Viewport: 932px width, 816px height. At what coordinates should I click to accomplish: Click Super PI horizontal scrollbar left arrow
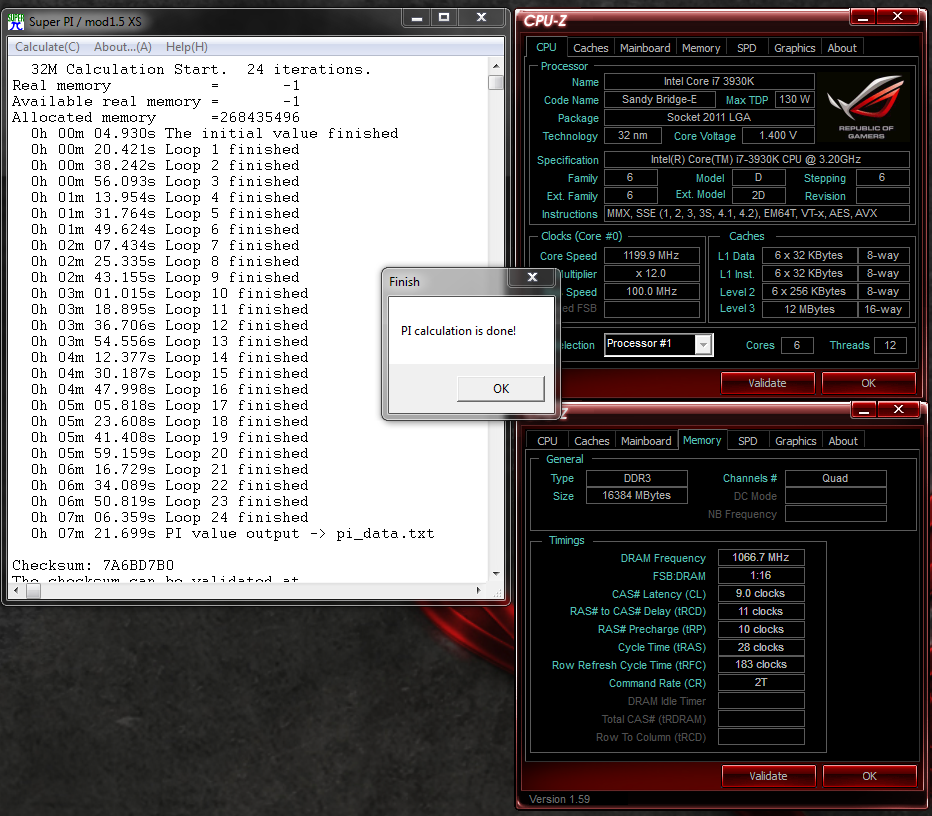point(16,591)
